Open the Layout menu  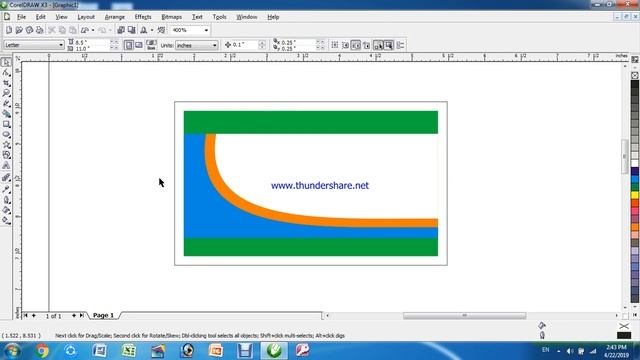[x=86, y=17]
